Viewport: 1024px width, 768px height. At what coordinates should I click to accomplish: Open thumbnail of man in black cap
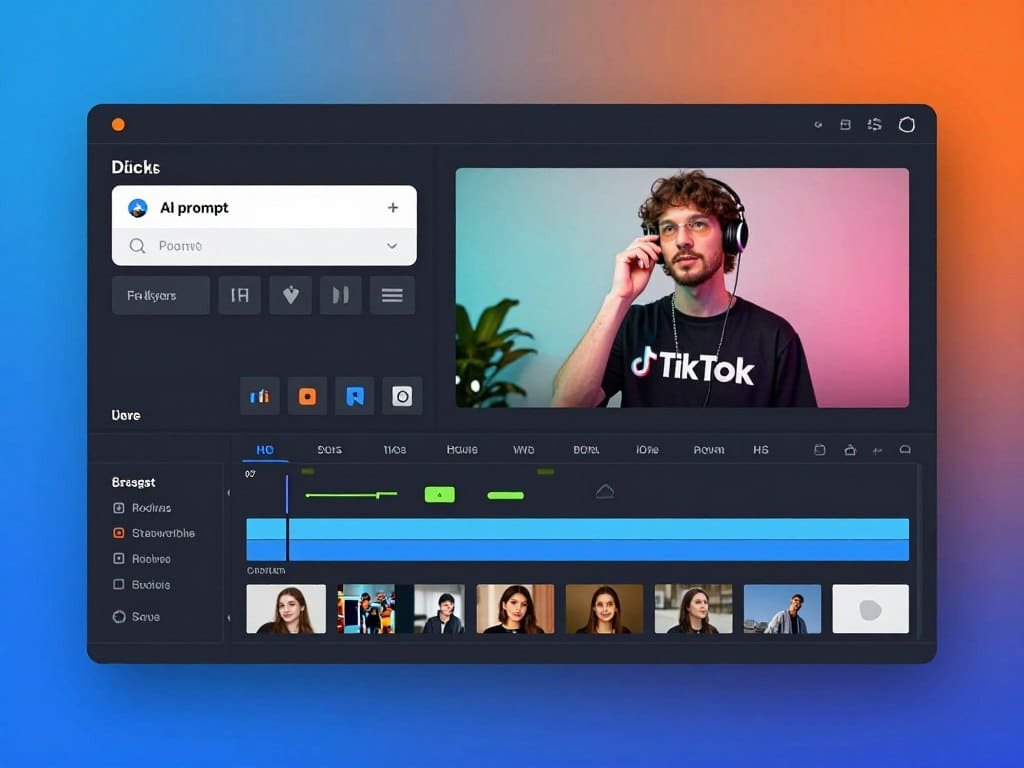[x=440, y=609]
